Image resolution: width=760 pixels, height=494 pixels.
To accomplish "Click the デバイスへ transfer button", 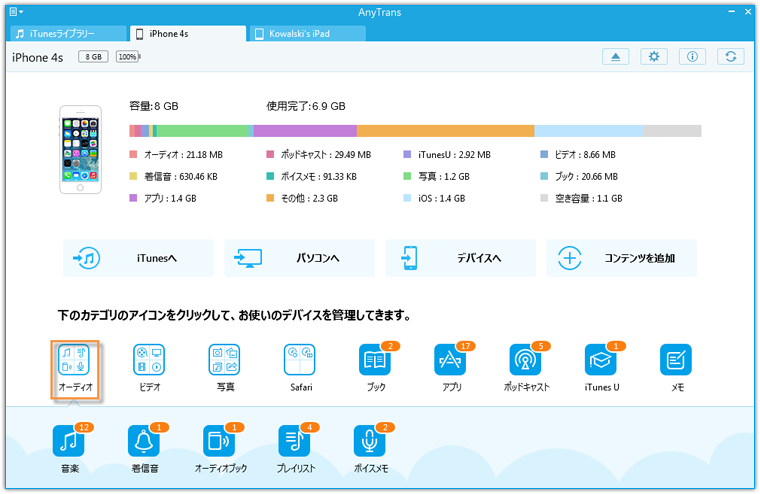I will point(460,258).
